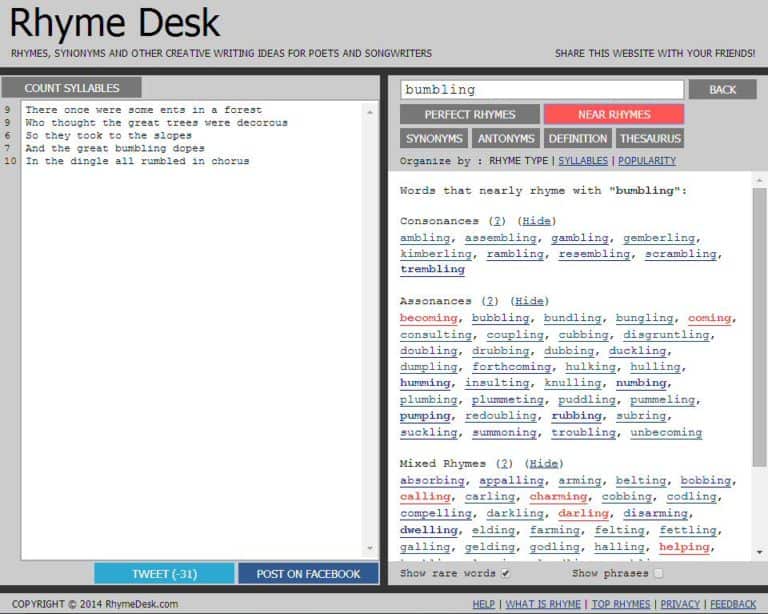Hide the Consonances section
This screenshot has height=614, width=768.
[536, 221]
